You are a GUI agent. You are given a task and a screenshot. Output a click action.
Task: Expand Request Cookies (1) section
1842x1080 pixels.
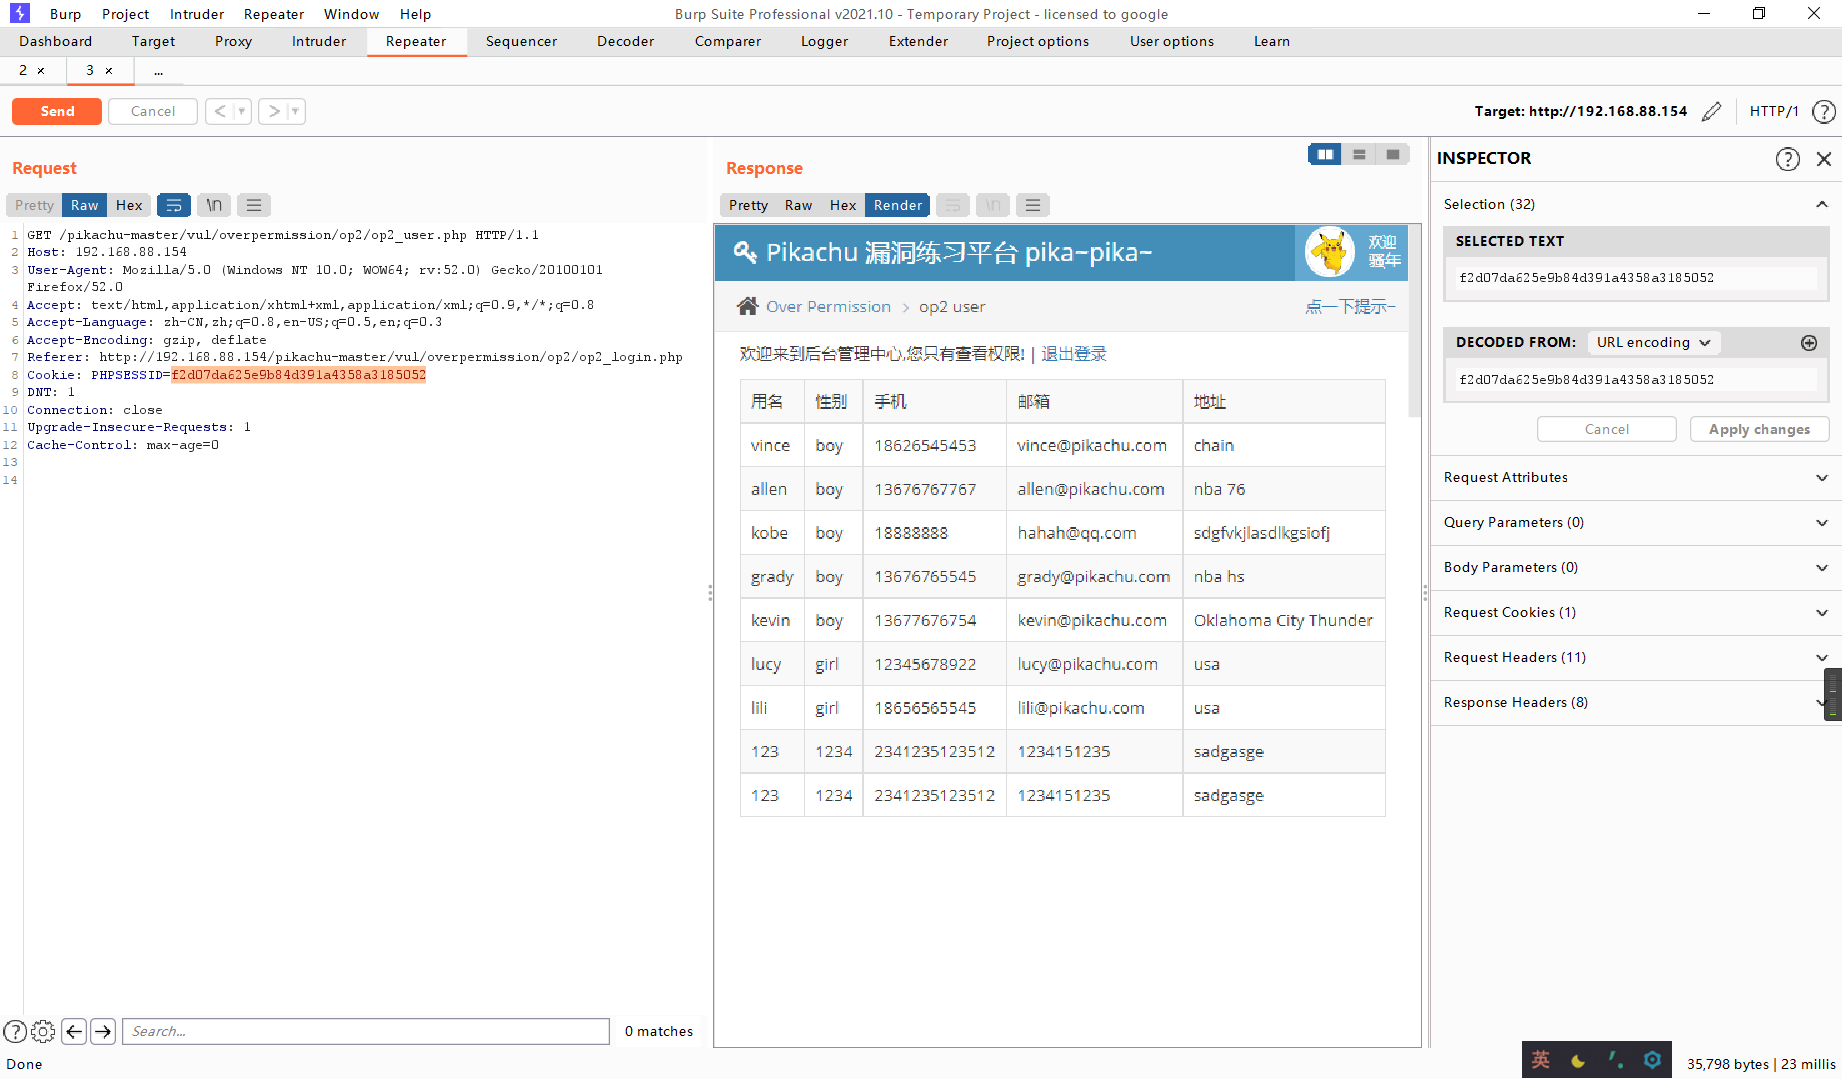[1636, 612]
